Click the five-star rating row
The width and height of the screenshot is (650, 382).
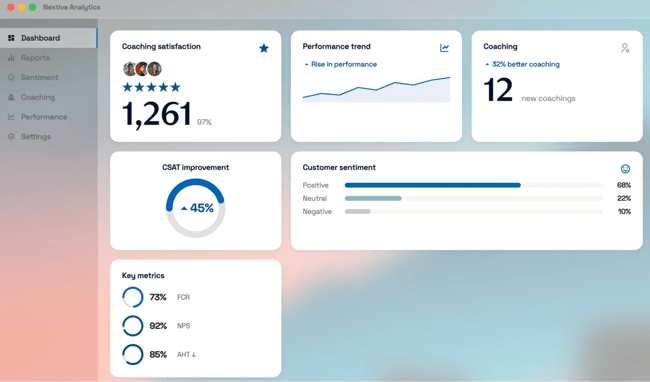[151, 87]
